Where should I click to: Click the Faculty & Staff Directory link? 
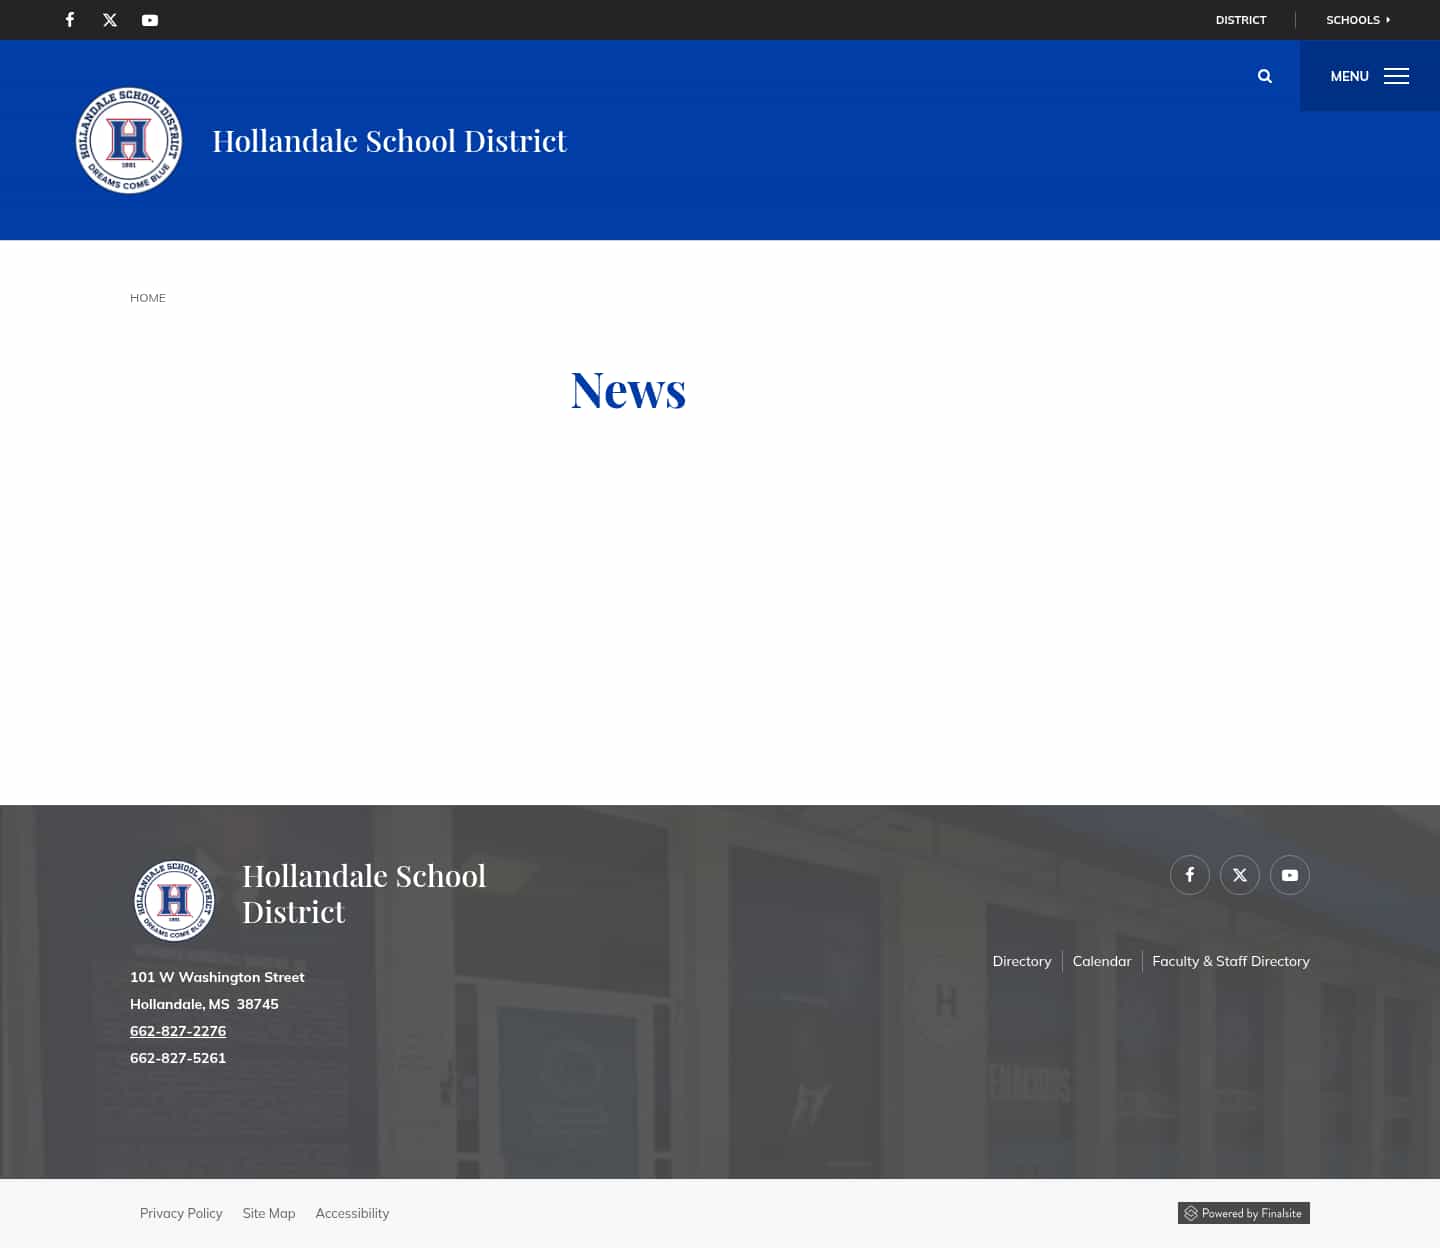click(1231, 961)
